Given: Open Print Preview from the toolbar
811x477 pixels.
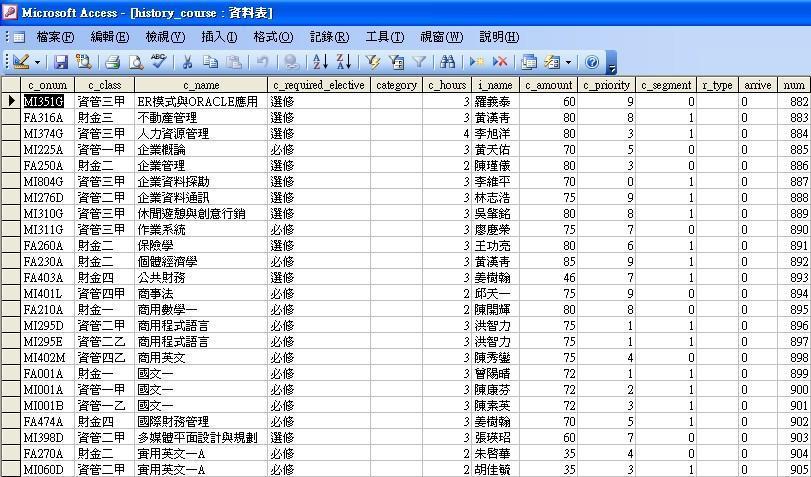Looking at the screenshot, I should point(135,62).
